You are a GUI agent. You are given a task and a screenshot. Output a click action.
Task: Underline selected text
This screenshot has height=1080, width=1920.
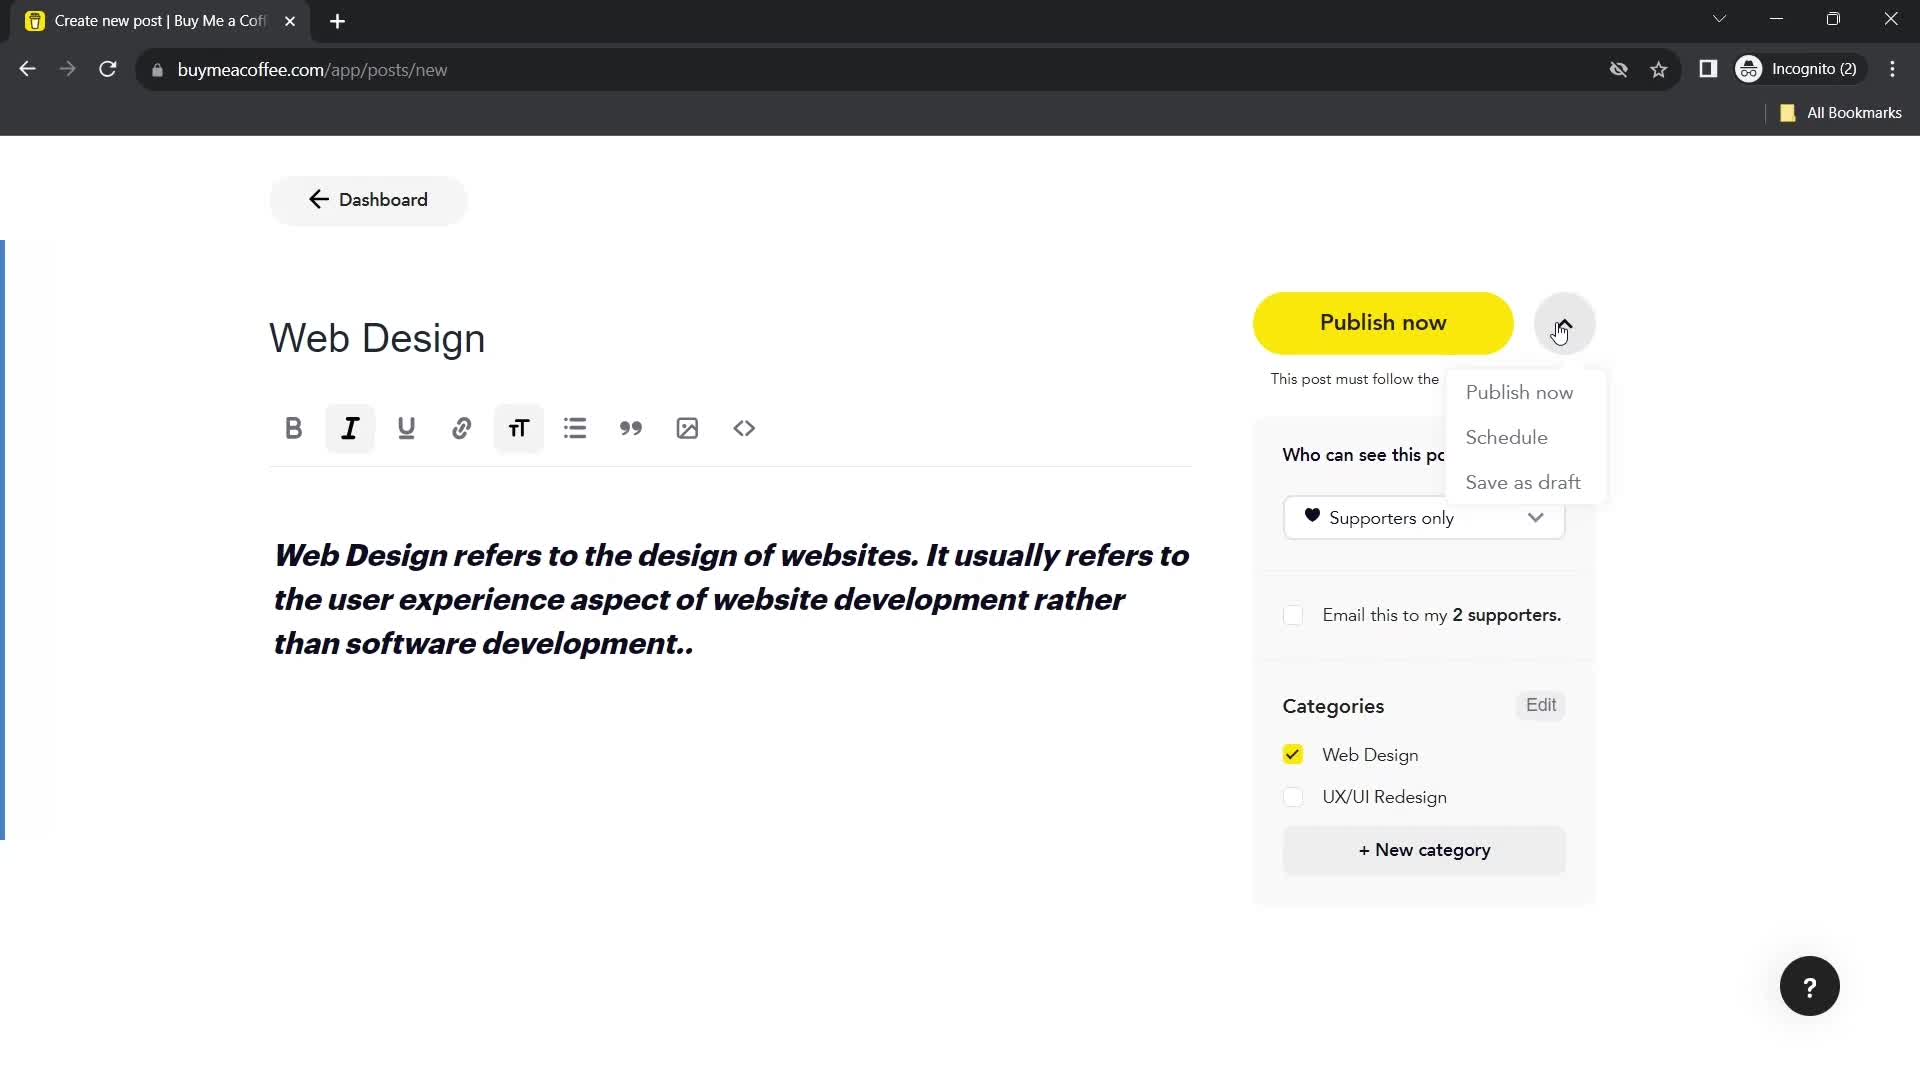406,429
